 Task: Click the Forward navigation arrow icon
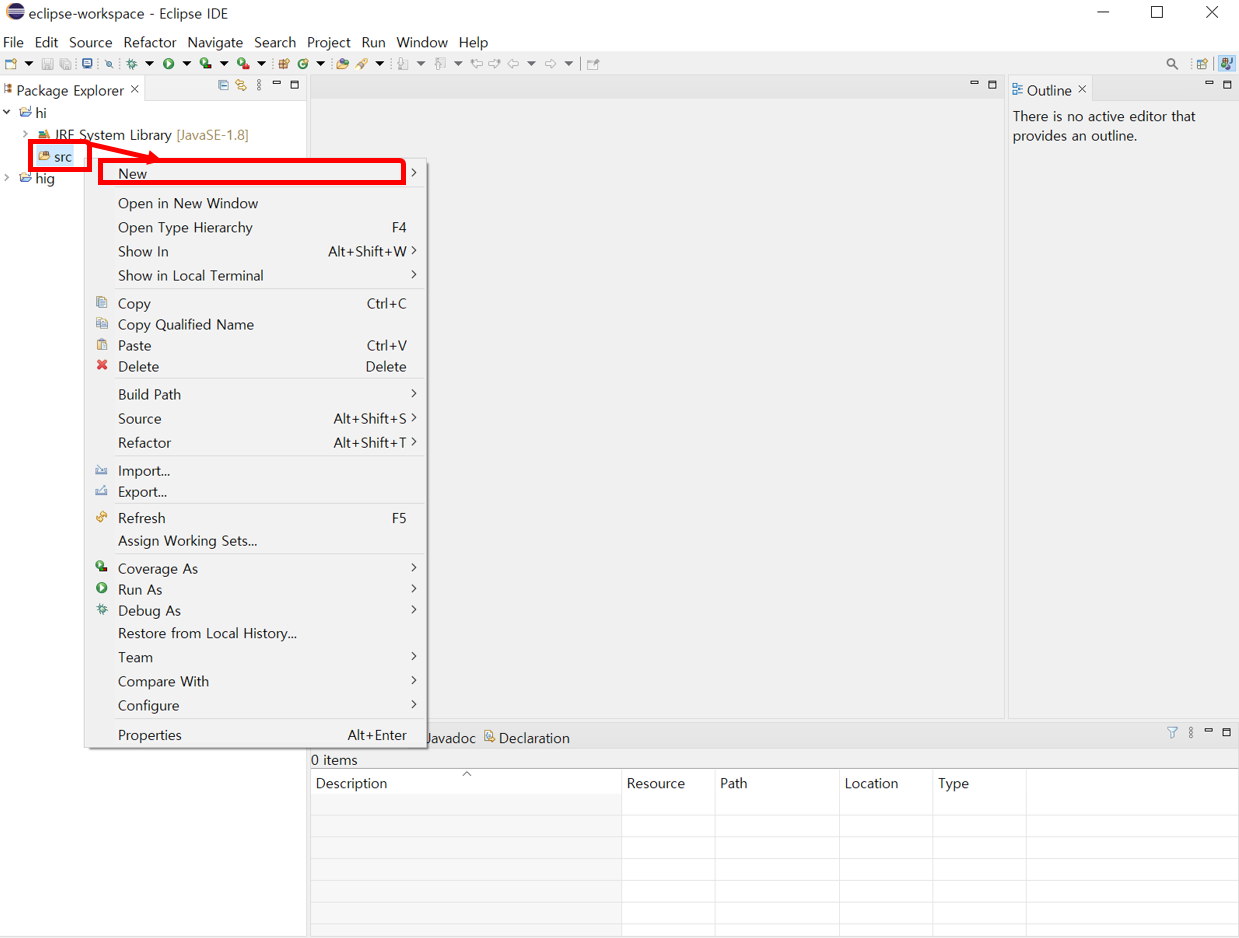pos(550,63)
